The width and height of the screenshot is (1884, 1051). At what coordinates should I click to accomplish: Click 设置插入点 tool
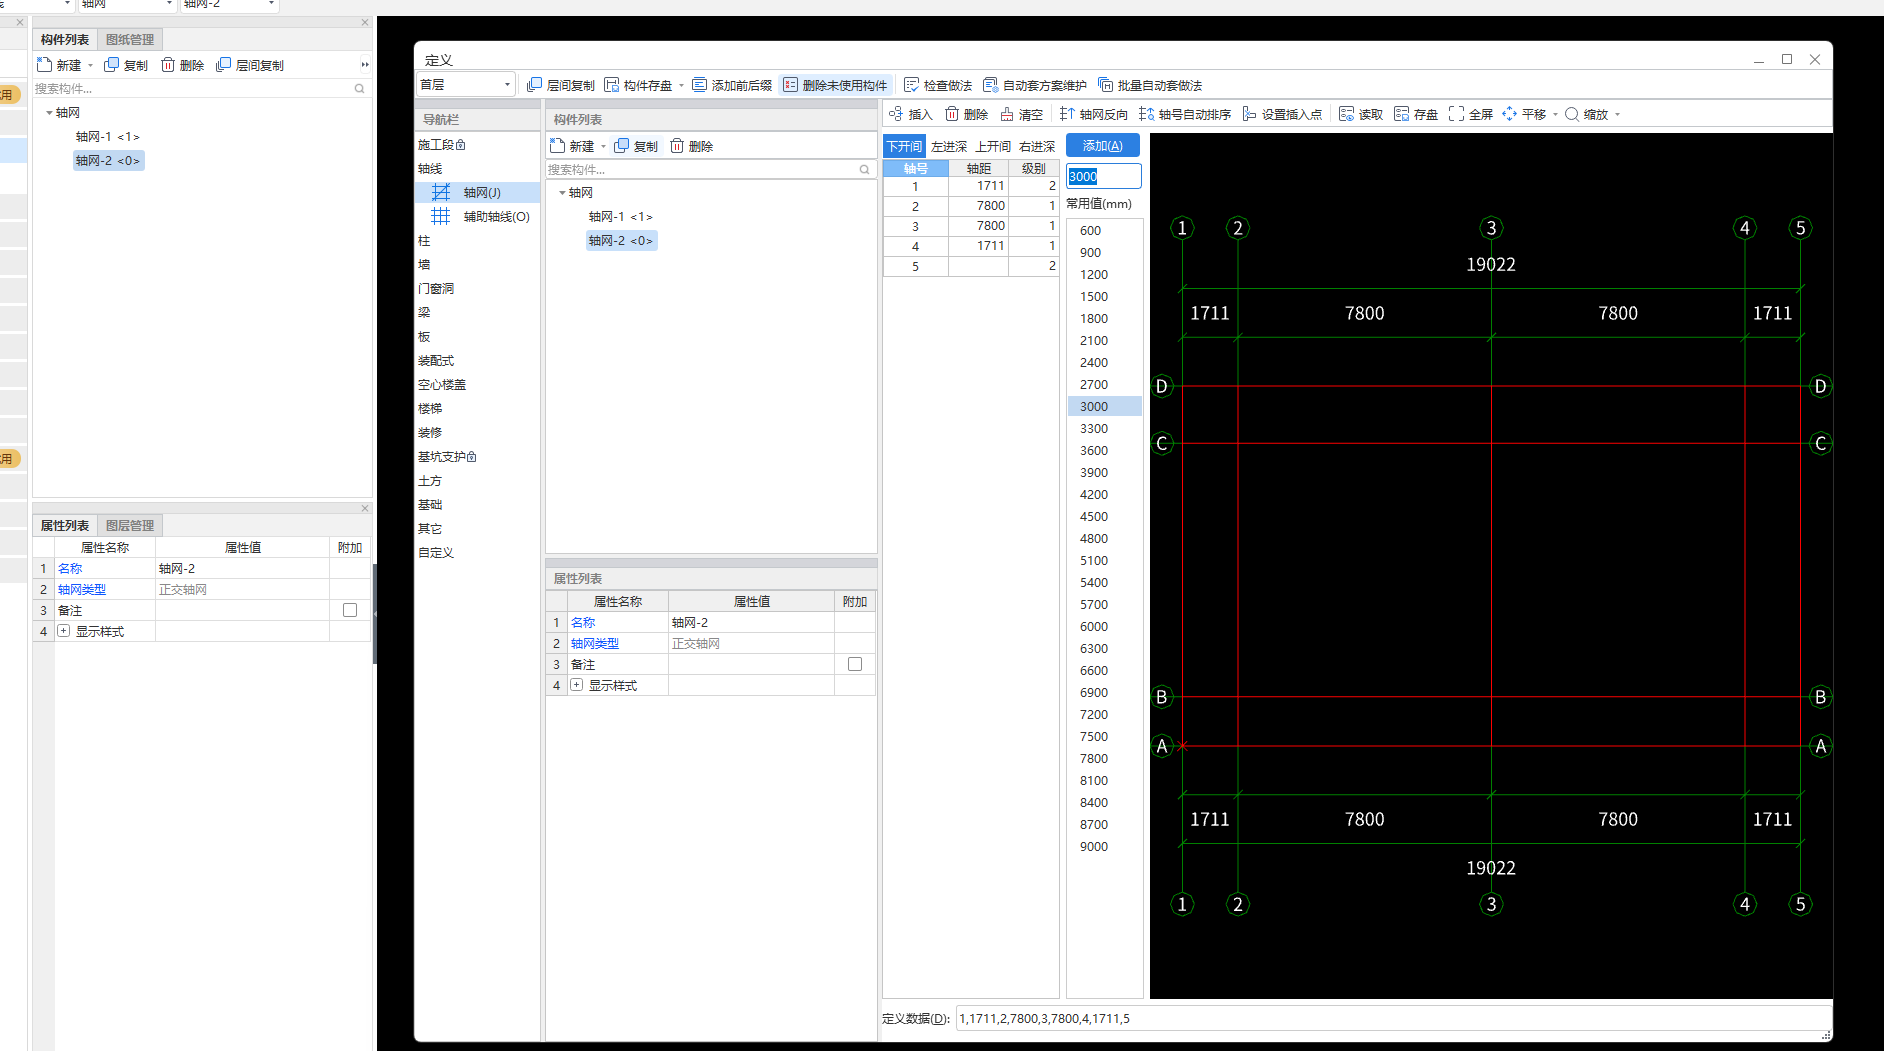click(x=1282, y=114)
